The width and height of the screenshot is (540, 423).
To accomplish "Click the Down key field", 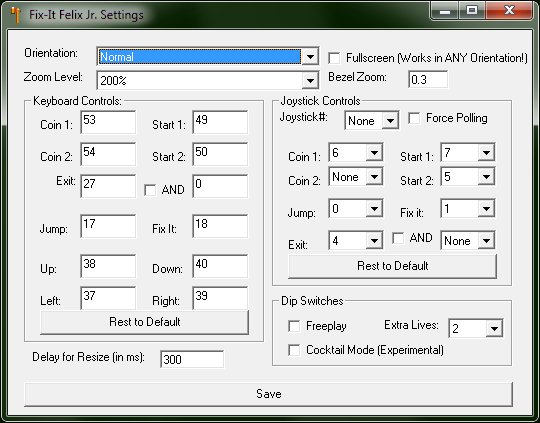I will [x=220, y=266].
